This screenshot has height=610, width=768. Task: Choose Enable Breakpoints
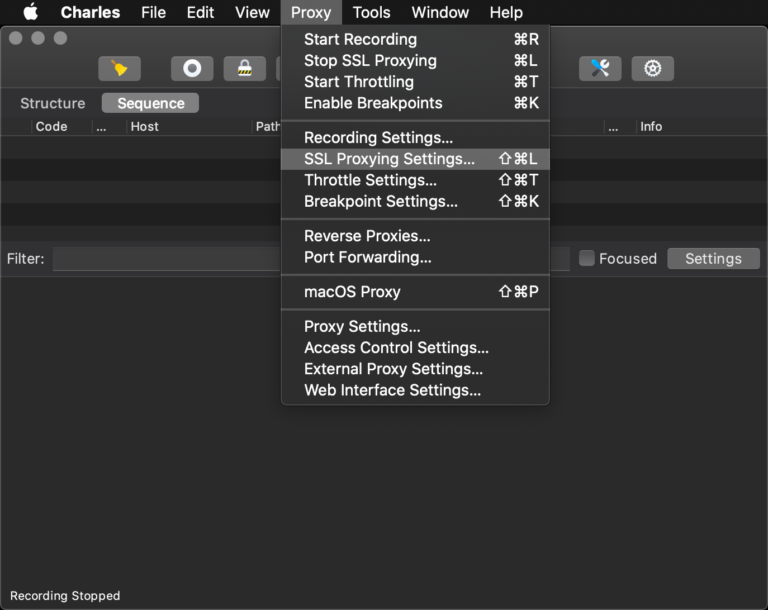pos(415,103)
